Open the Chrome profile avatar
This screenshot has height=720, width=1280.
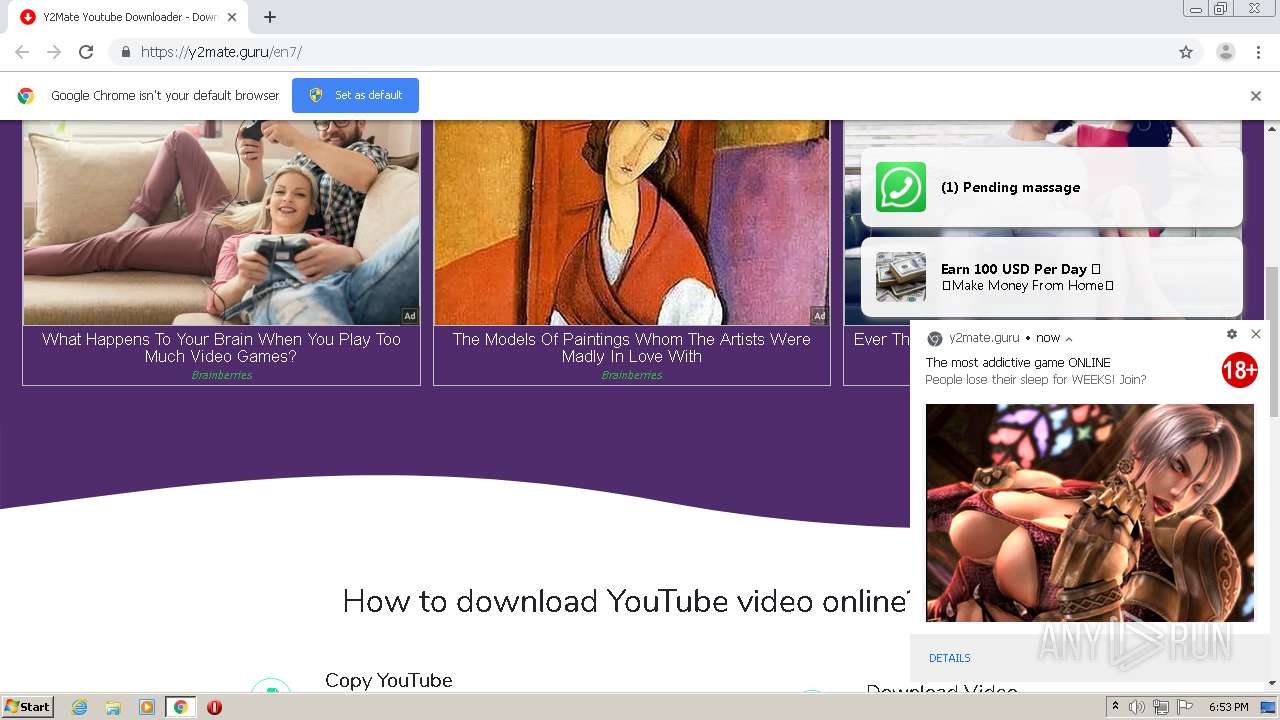[x=1225, y=52]
